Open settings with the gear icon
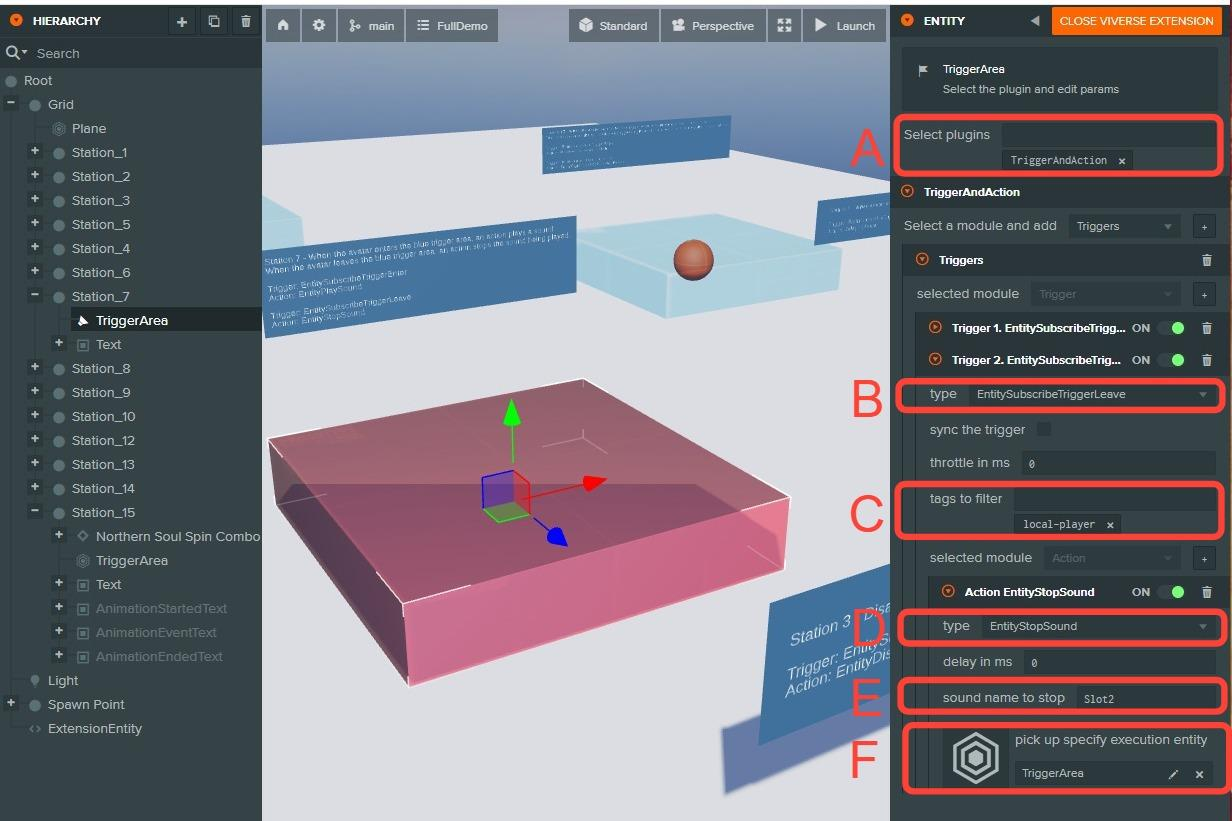Viewport: 1232px width, 821px height. (319, 25)
